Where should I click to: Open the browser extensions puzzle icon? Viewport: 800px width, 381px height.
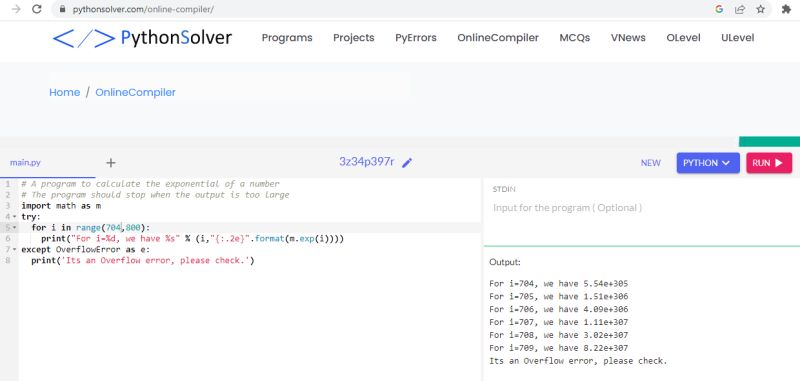tap(786, 9)
